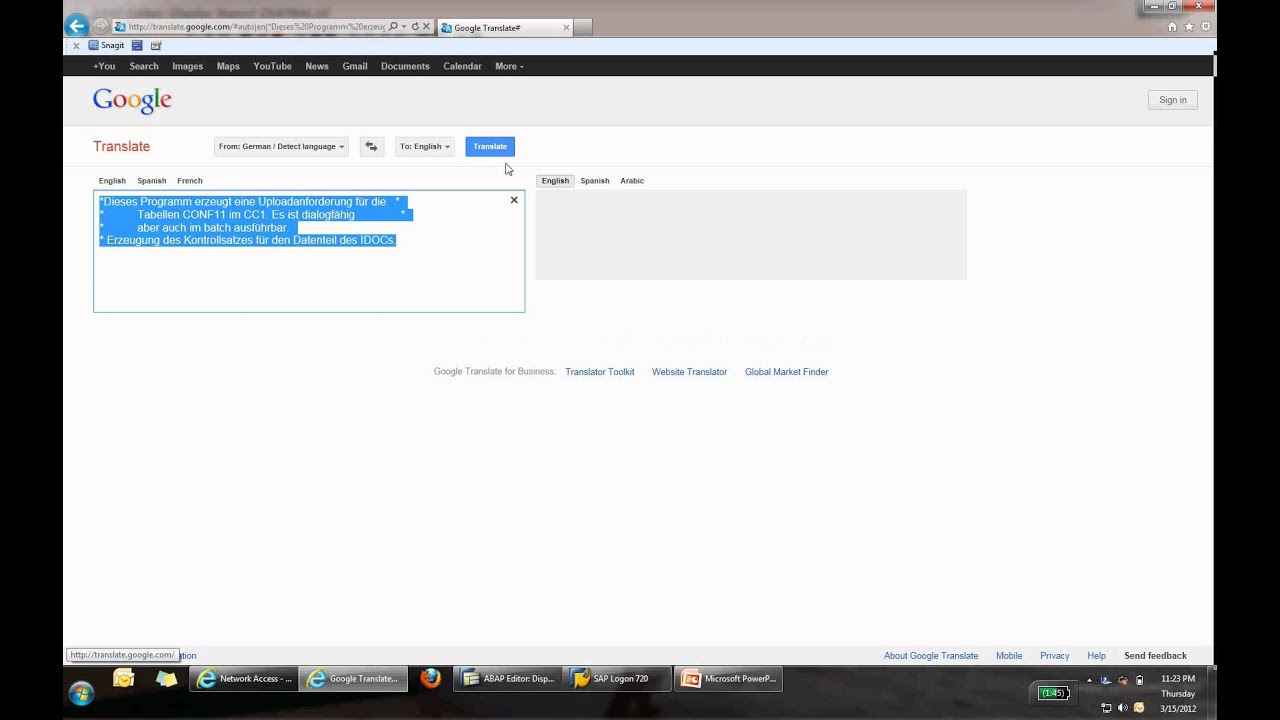This screenshot has height=720, width=1280.
Task: Open YouTube in Google bar
Action: click(272, 66)
